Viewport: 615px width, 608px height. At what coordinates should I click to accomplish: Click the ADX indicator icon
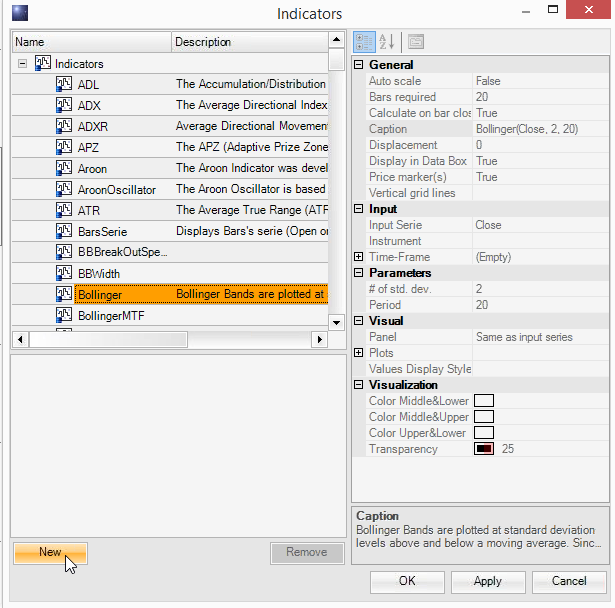(x=64, y=105)
